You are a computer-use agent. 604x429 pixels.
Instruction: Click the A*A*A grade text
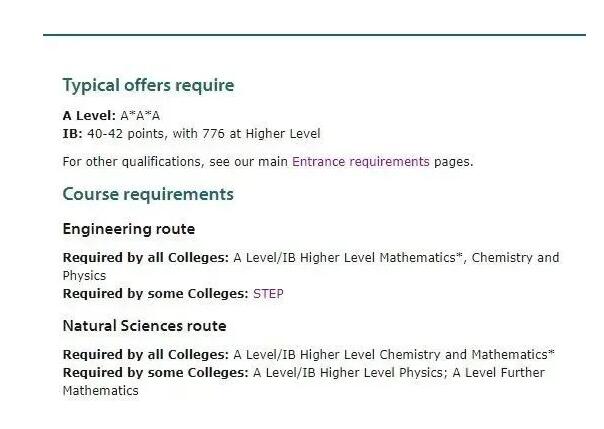[x=140, y=116]
